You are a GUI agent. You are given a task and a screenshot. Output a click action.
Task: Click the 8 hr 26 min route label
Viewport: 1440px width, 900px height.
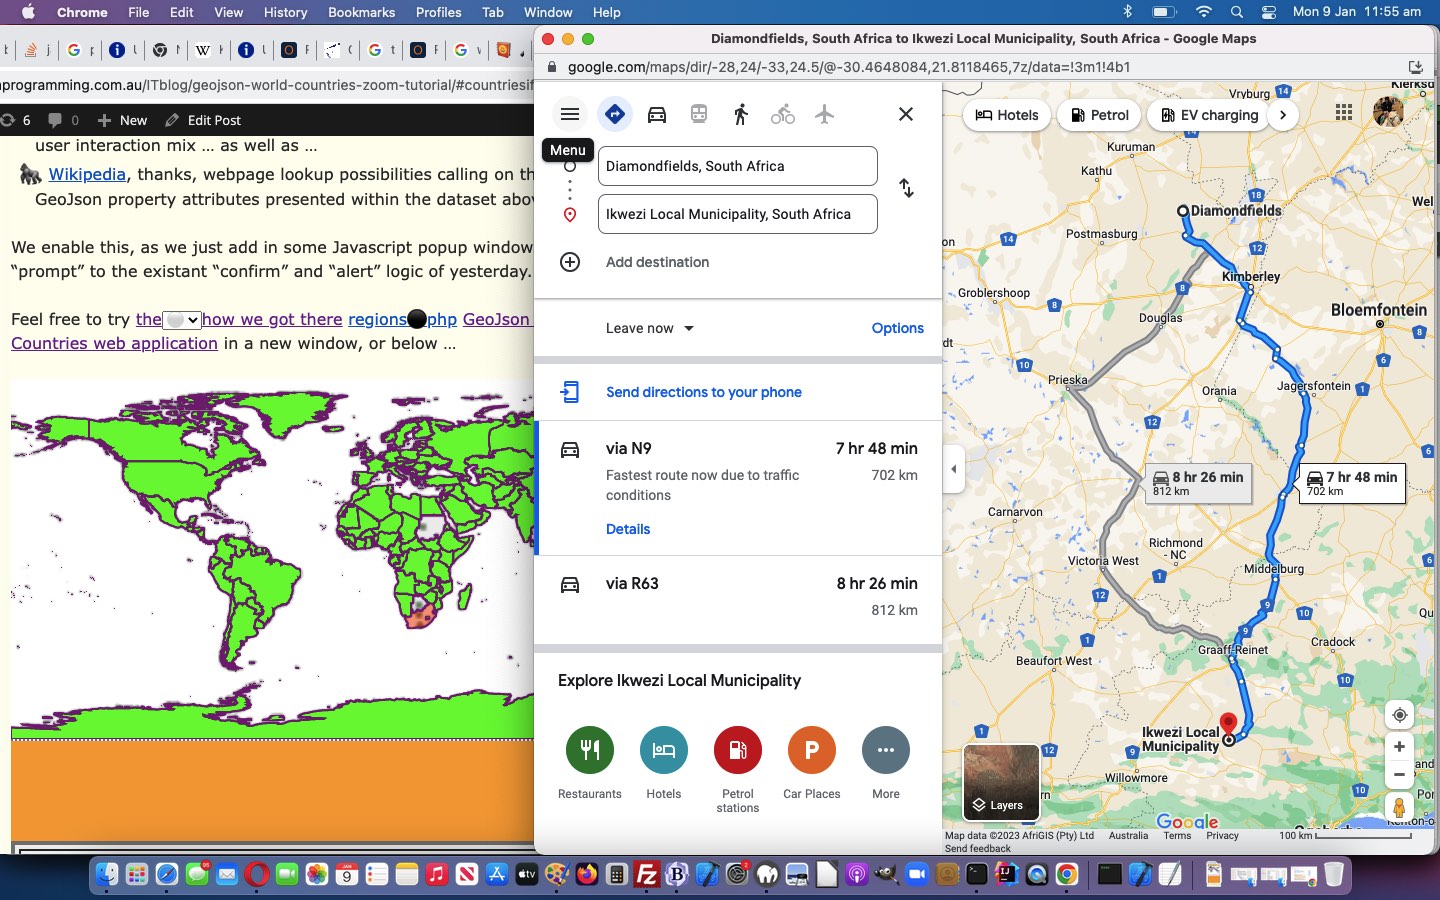click(1198, 483)
